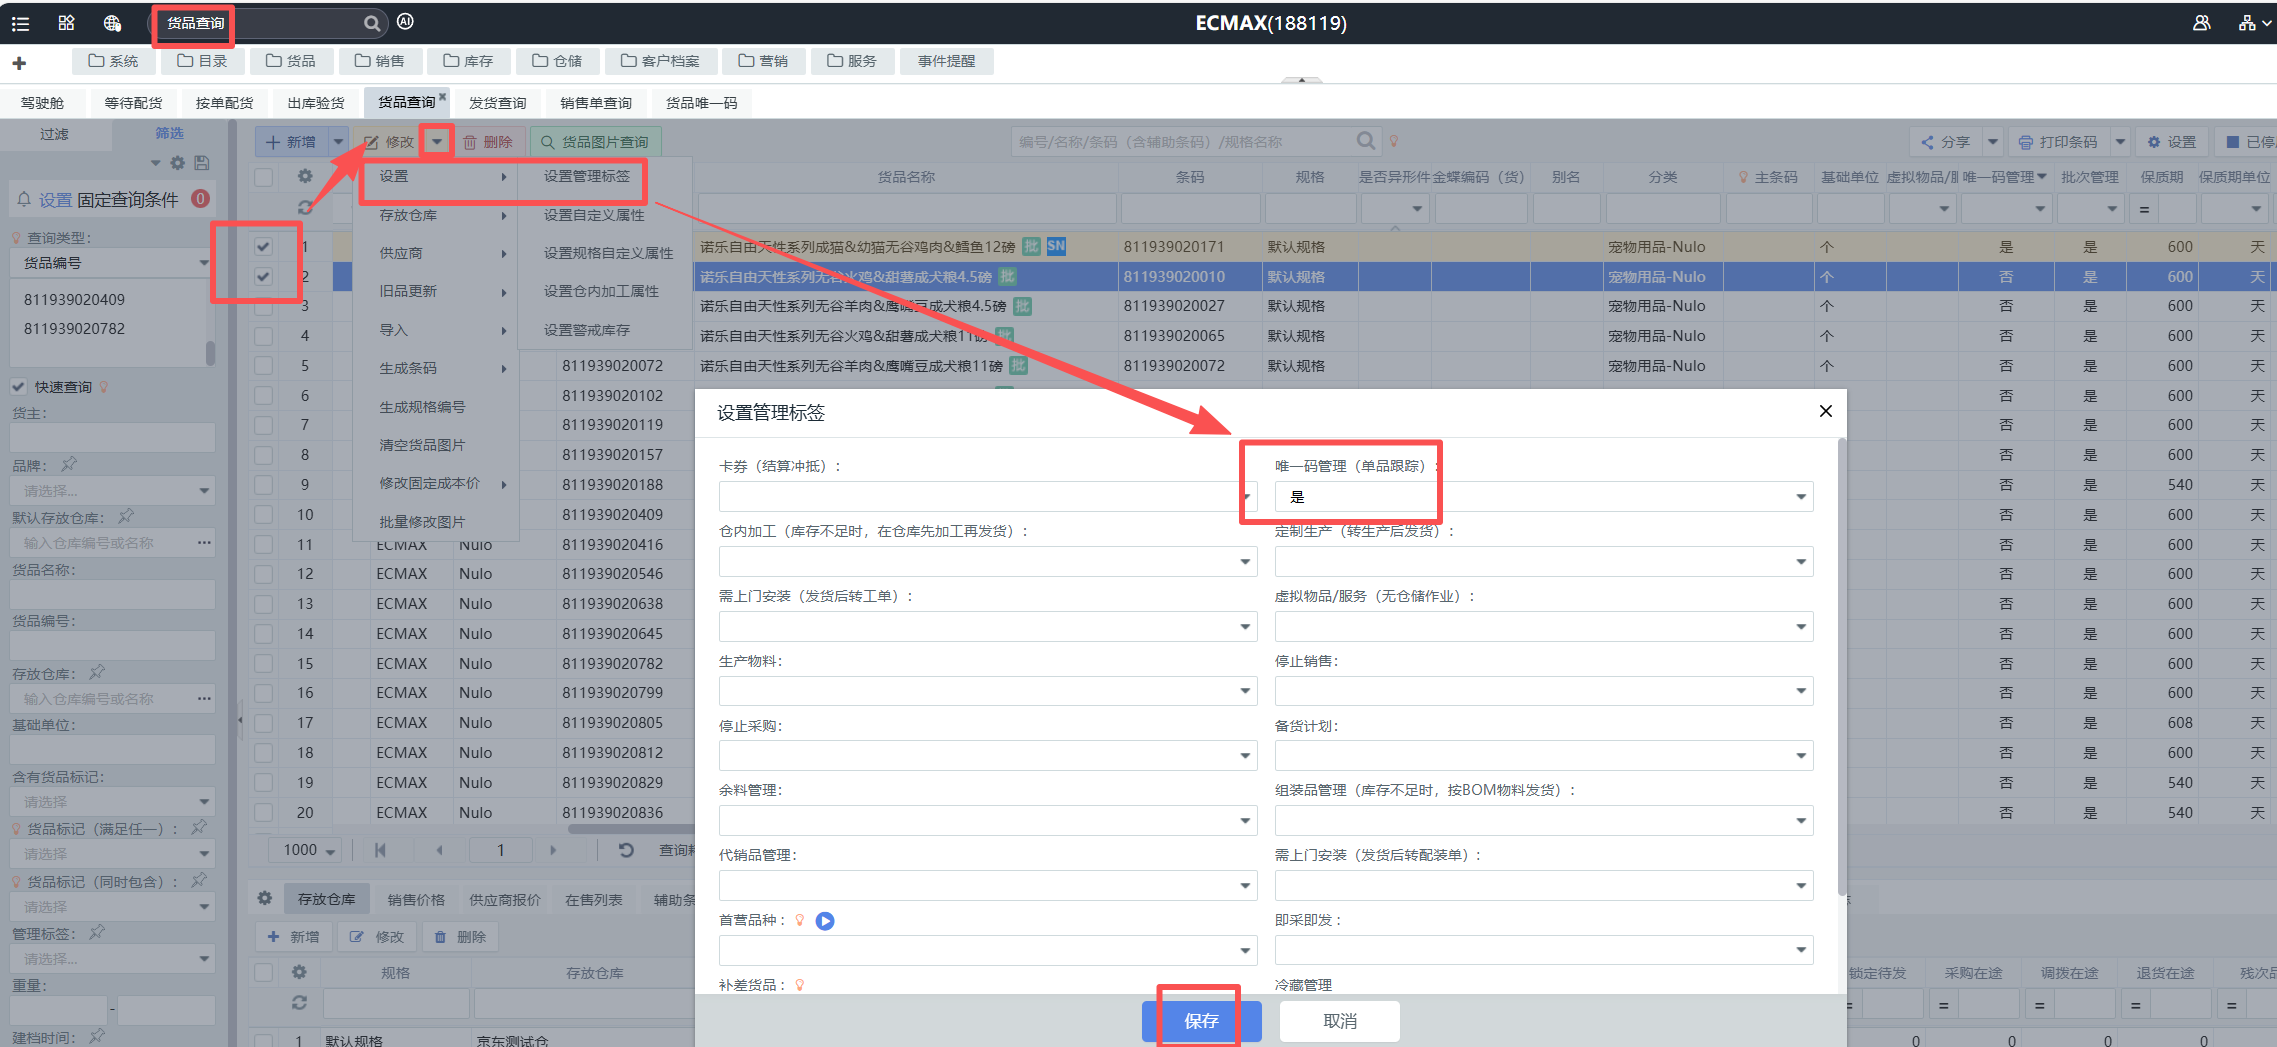Viewport: 2277px width, 1047px height.
Task: Click the reload icon in pagination bar
Action: [x=626, y=850]
